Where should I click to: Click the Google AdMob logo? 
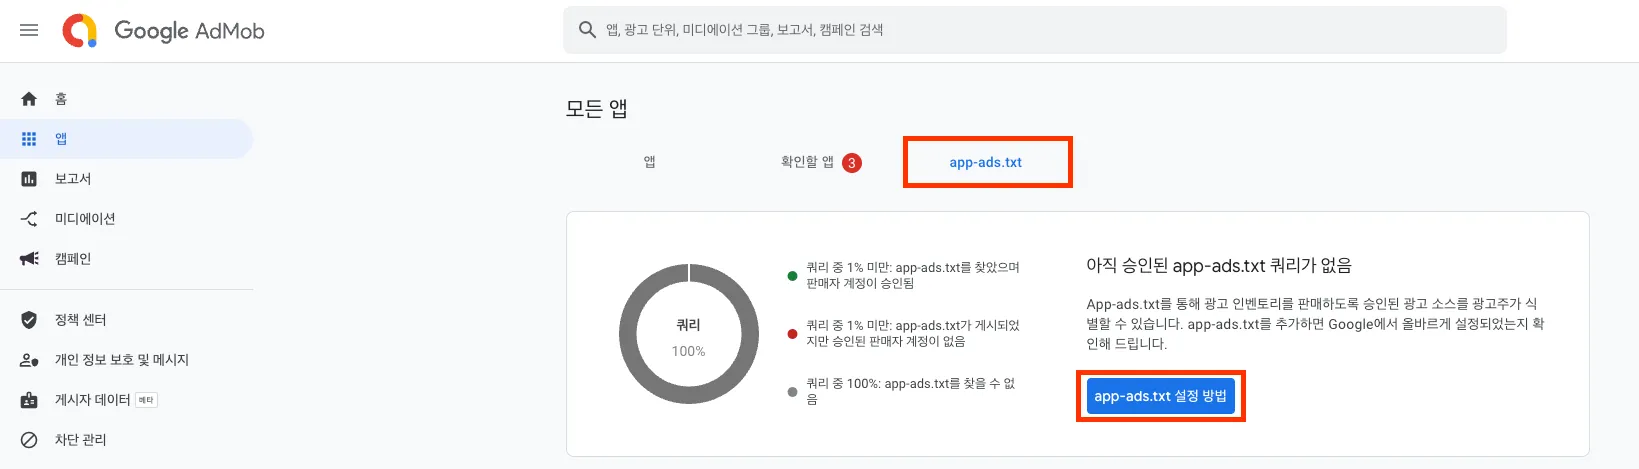tap(163, 30)
